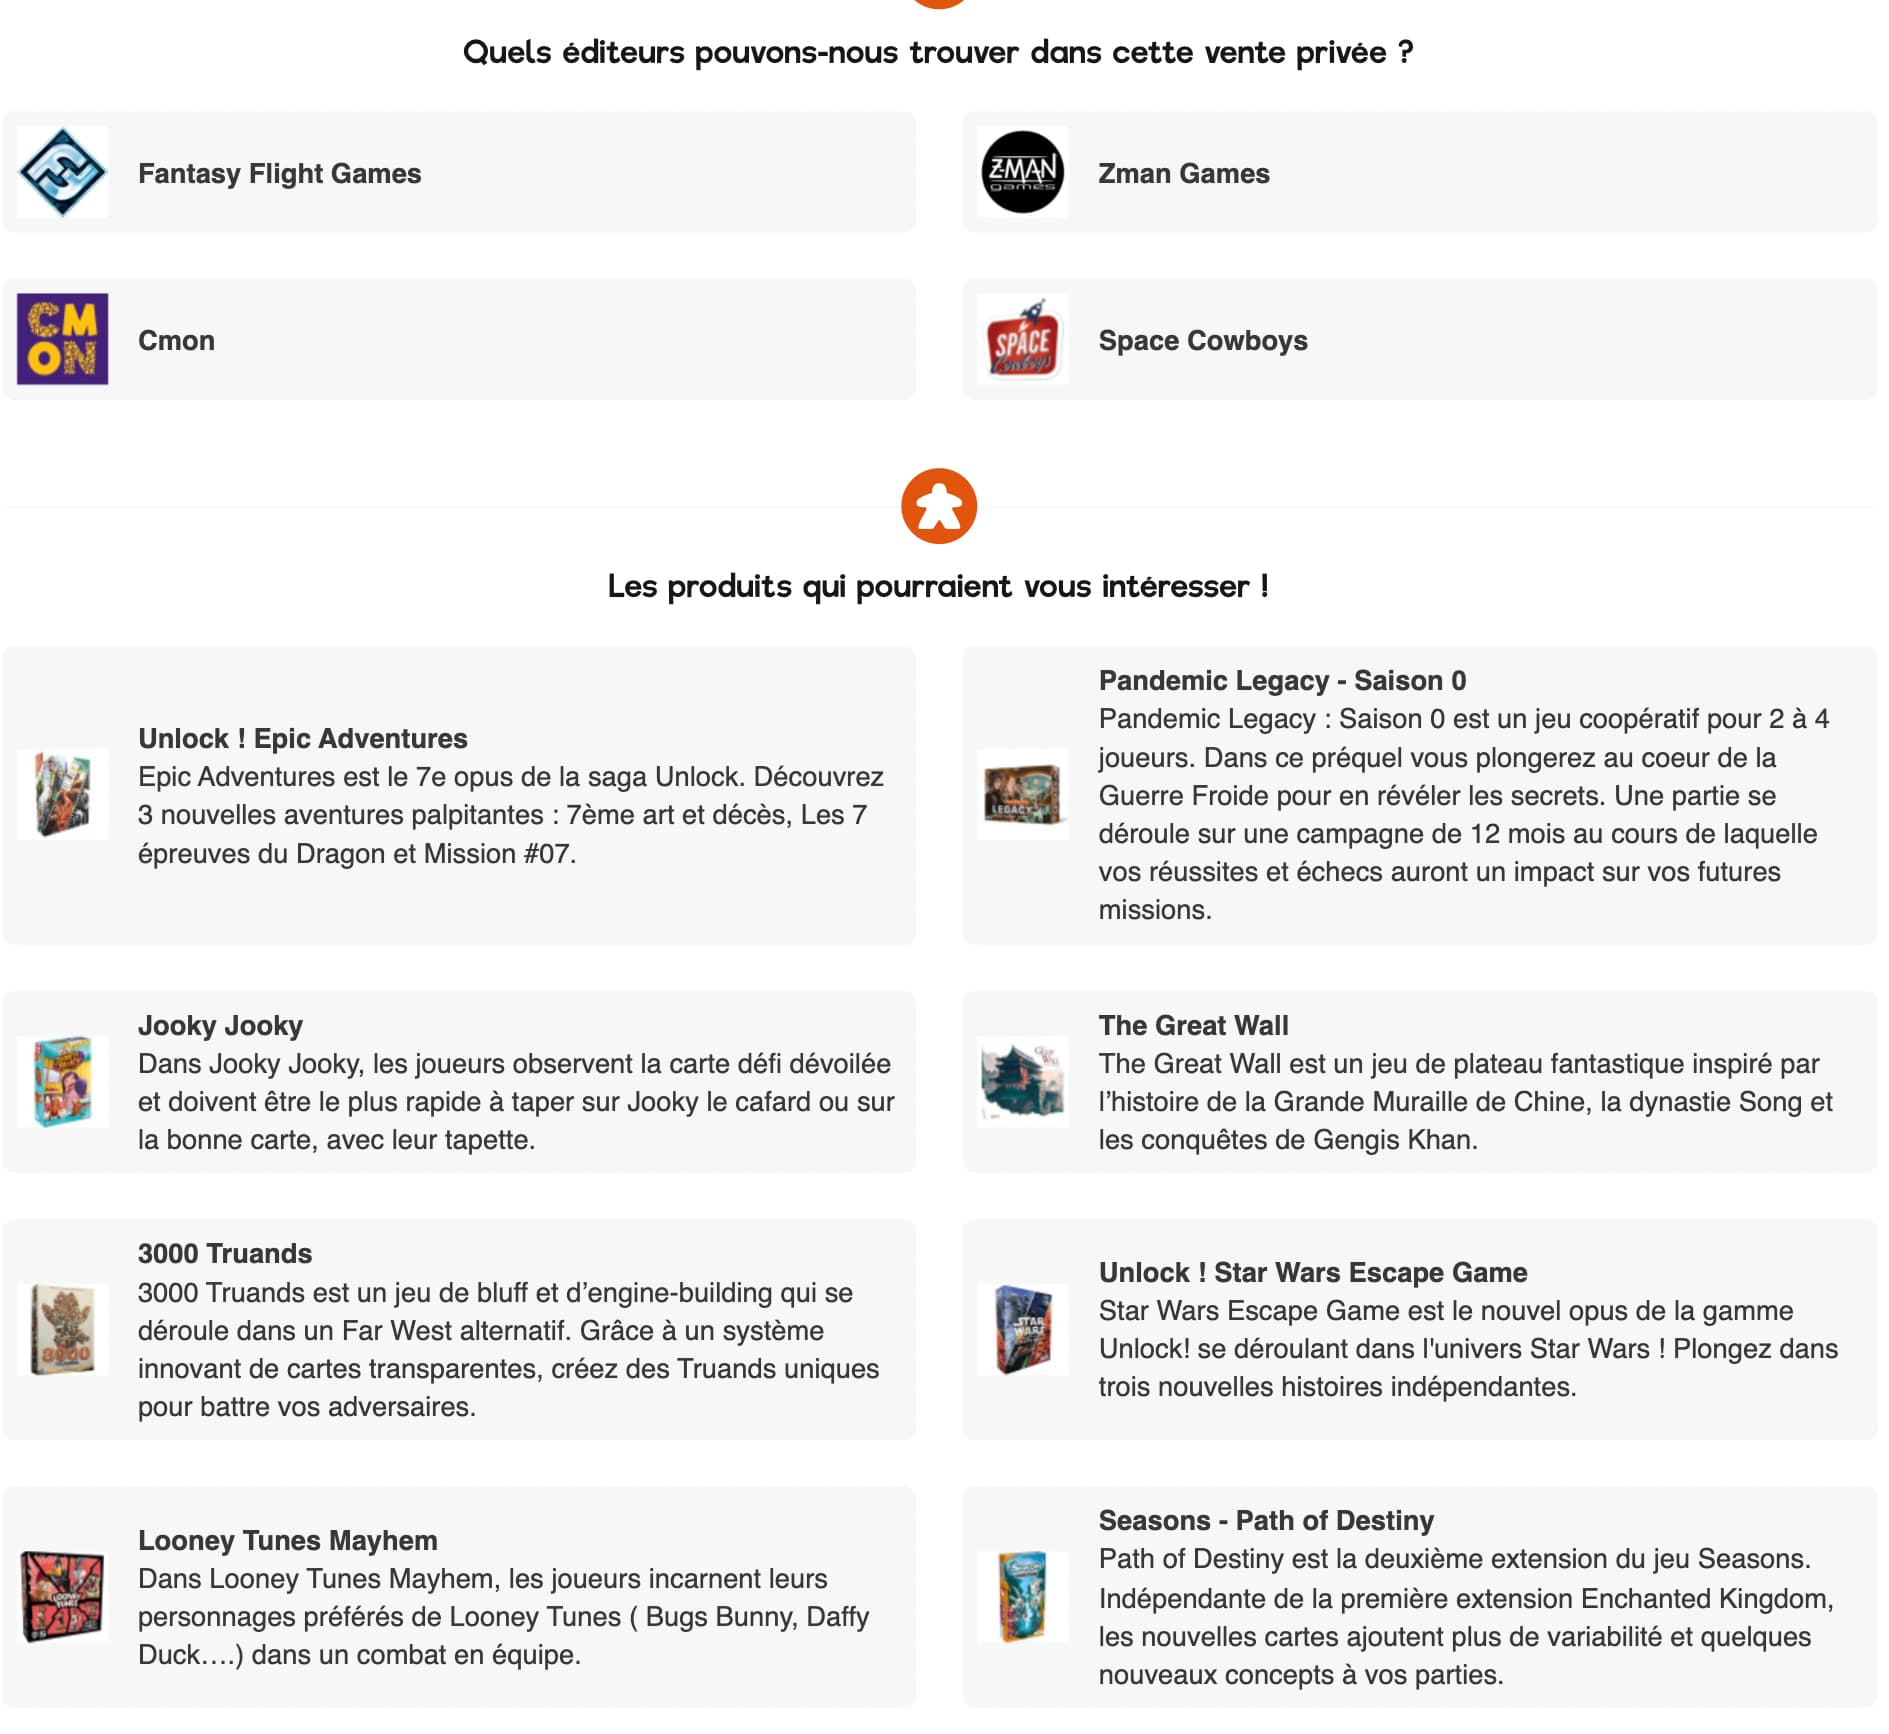
Task: Select the Zman Games publisher name
Action: click(x=1184, y=174)
